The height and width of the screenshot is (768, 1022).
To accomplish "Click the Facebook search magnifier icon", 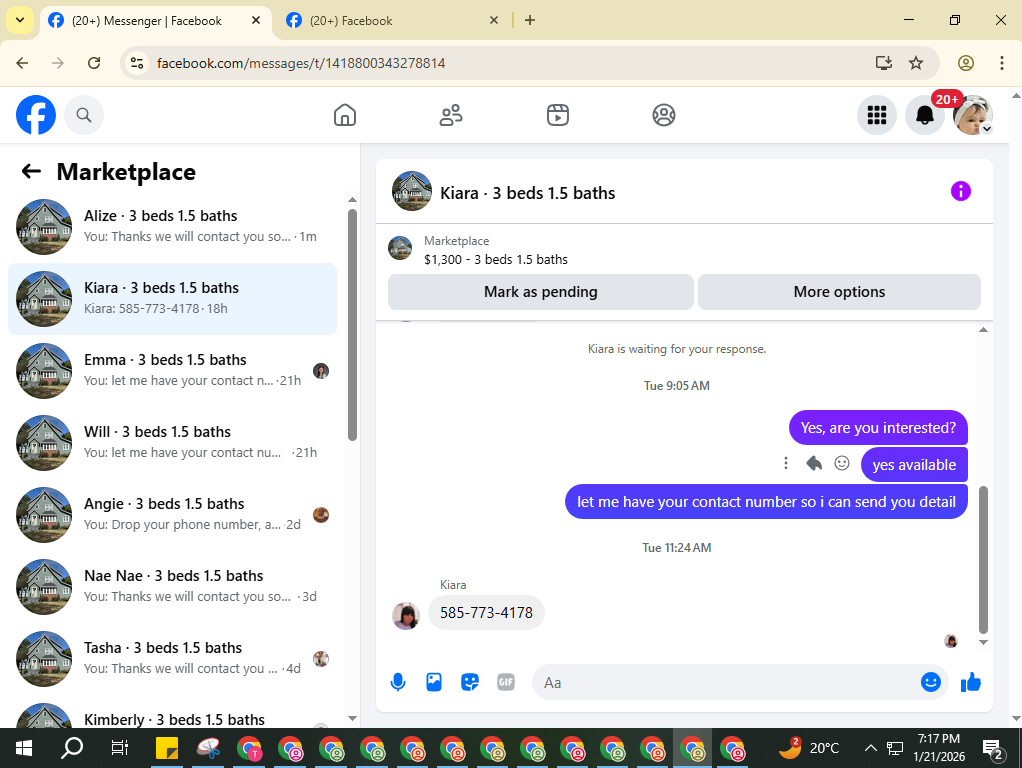I will click(x=83, y=115).
